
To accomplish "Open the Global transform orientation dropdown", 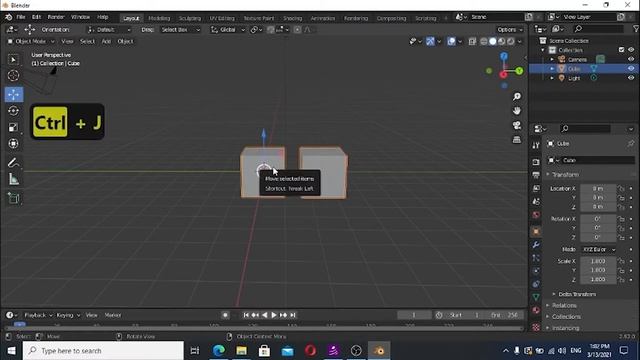I will (x=228, y=30).
